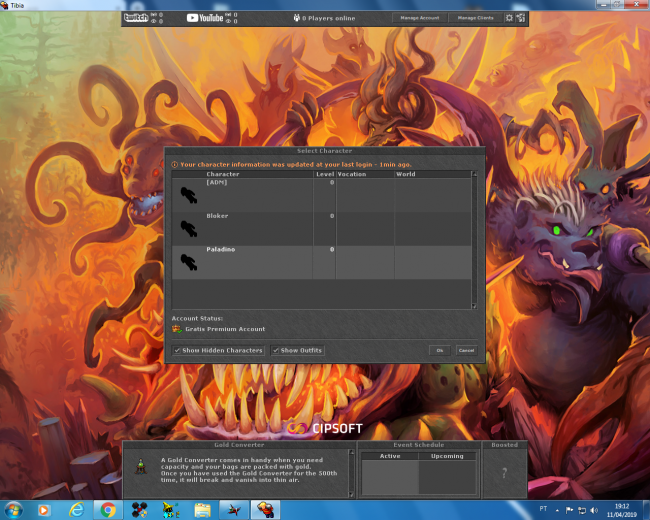Click the Gold Converter item icon
This screenshot has height=520, width=650.
pyautogui.click(x=141, y=467)
